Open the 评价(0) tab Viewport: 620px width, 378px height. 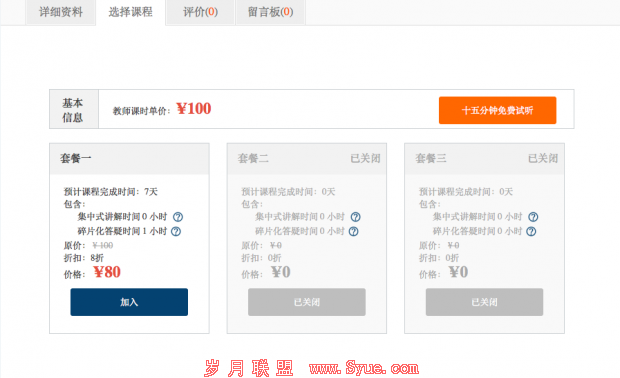(200, 12)
